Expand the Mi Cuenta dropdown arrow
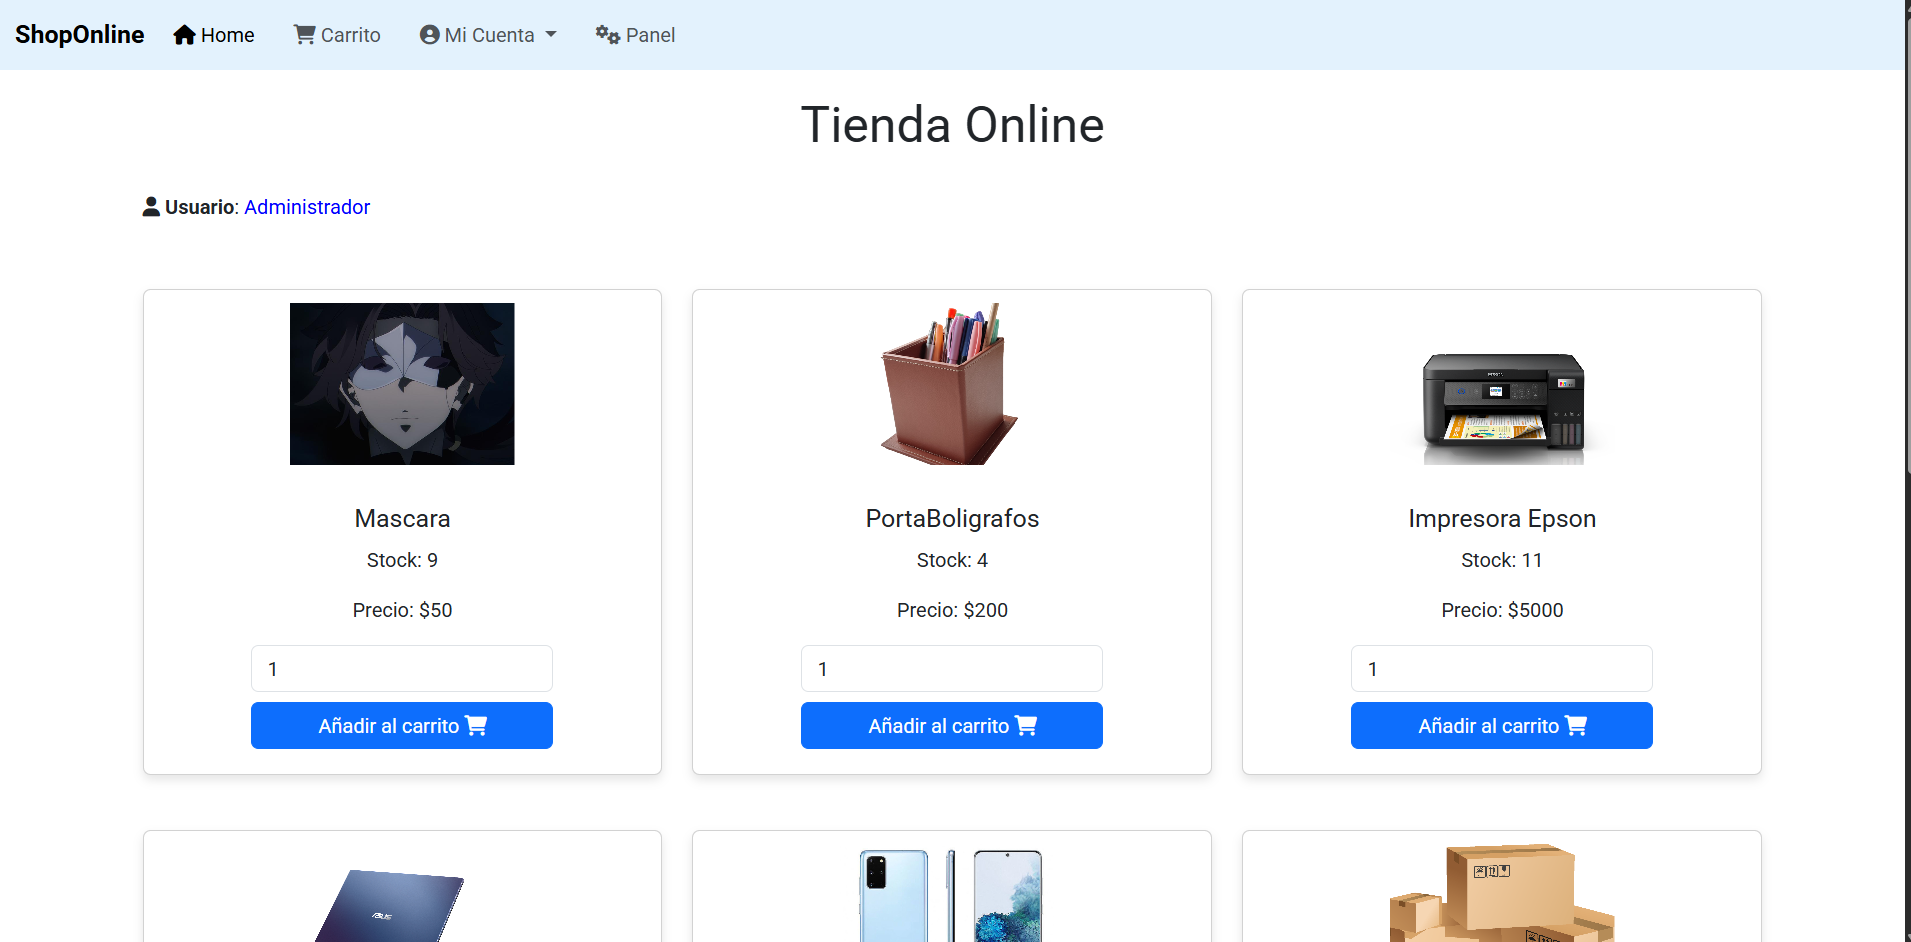The height and width of the screenshot is (942, 1911). 551,35
